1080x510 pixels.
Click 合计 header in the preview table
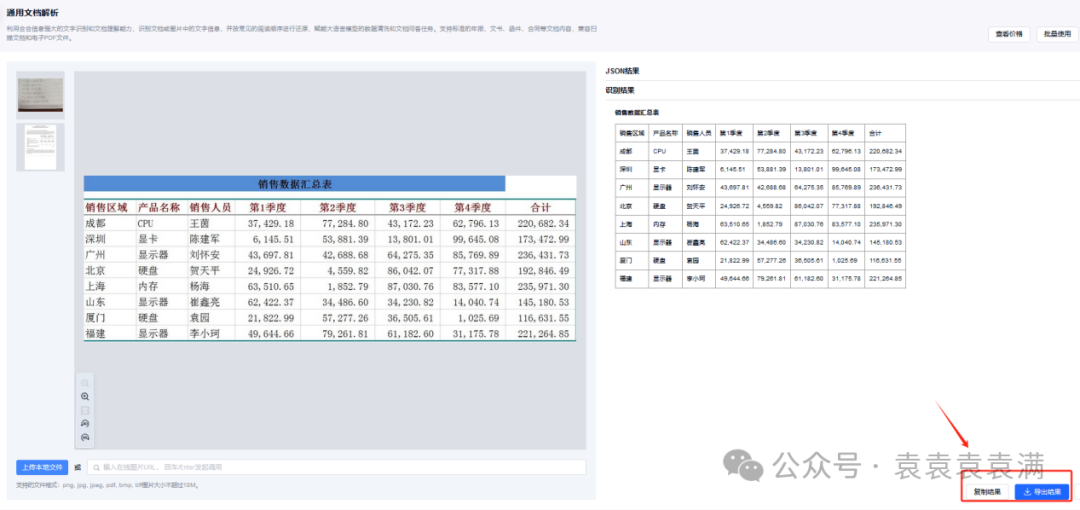[x=541, y=207]
